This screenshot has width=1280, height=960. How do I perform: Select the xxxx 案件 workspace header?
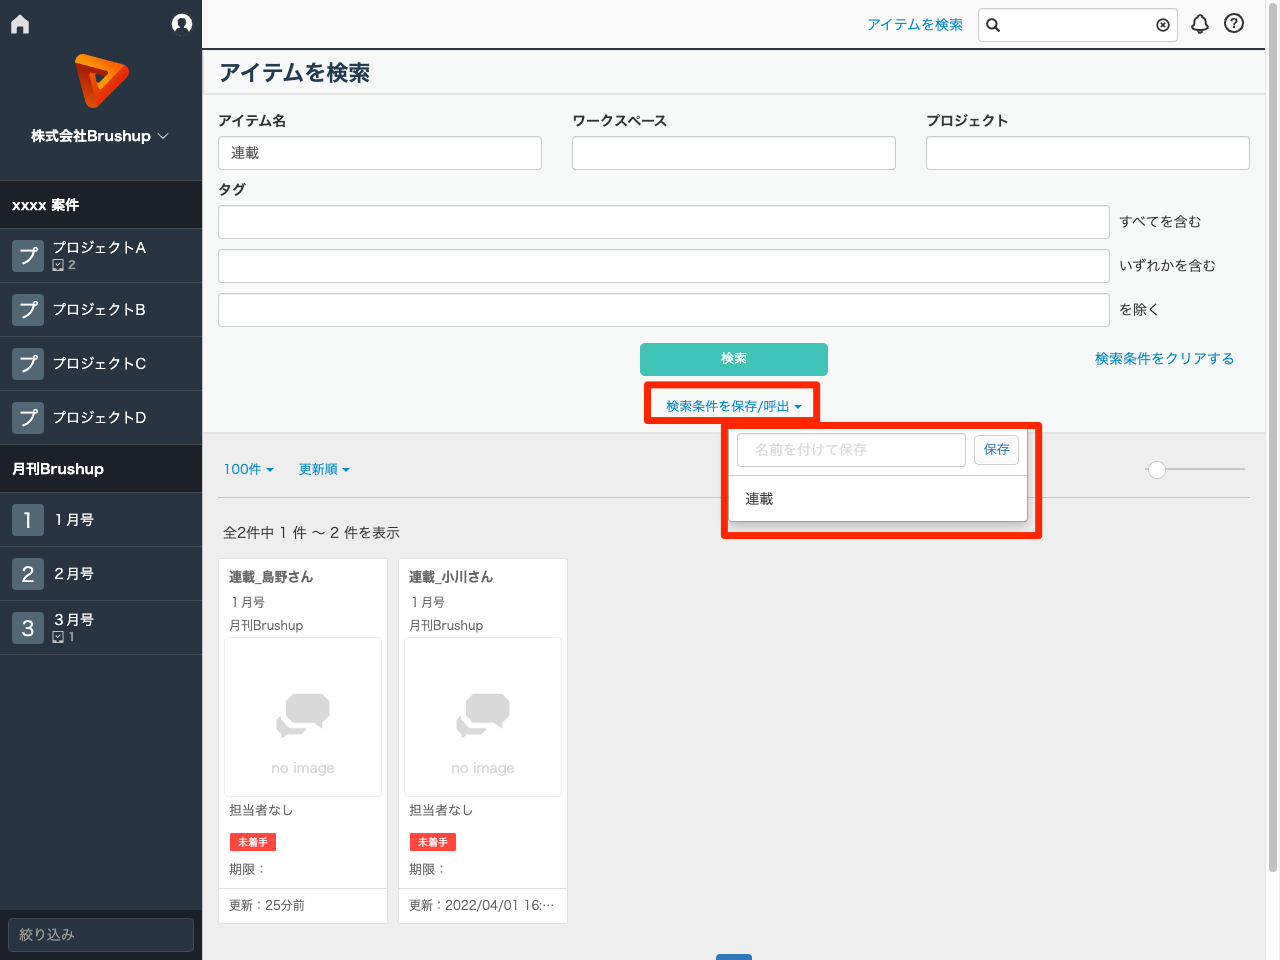point(101,205)
